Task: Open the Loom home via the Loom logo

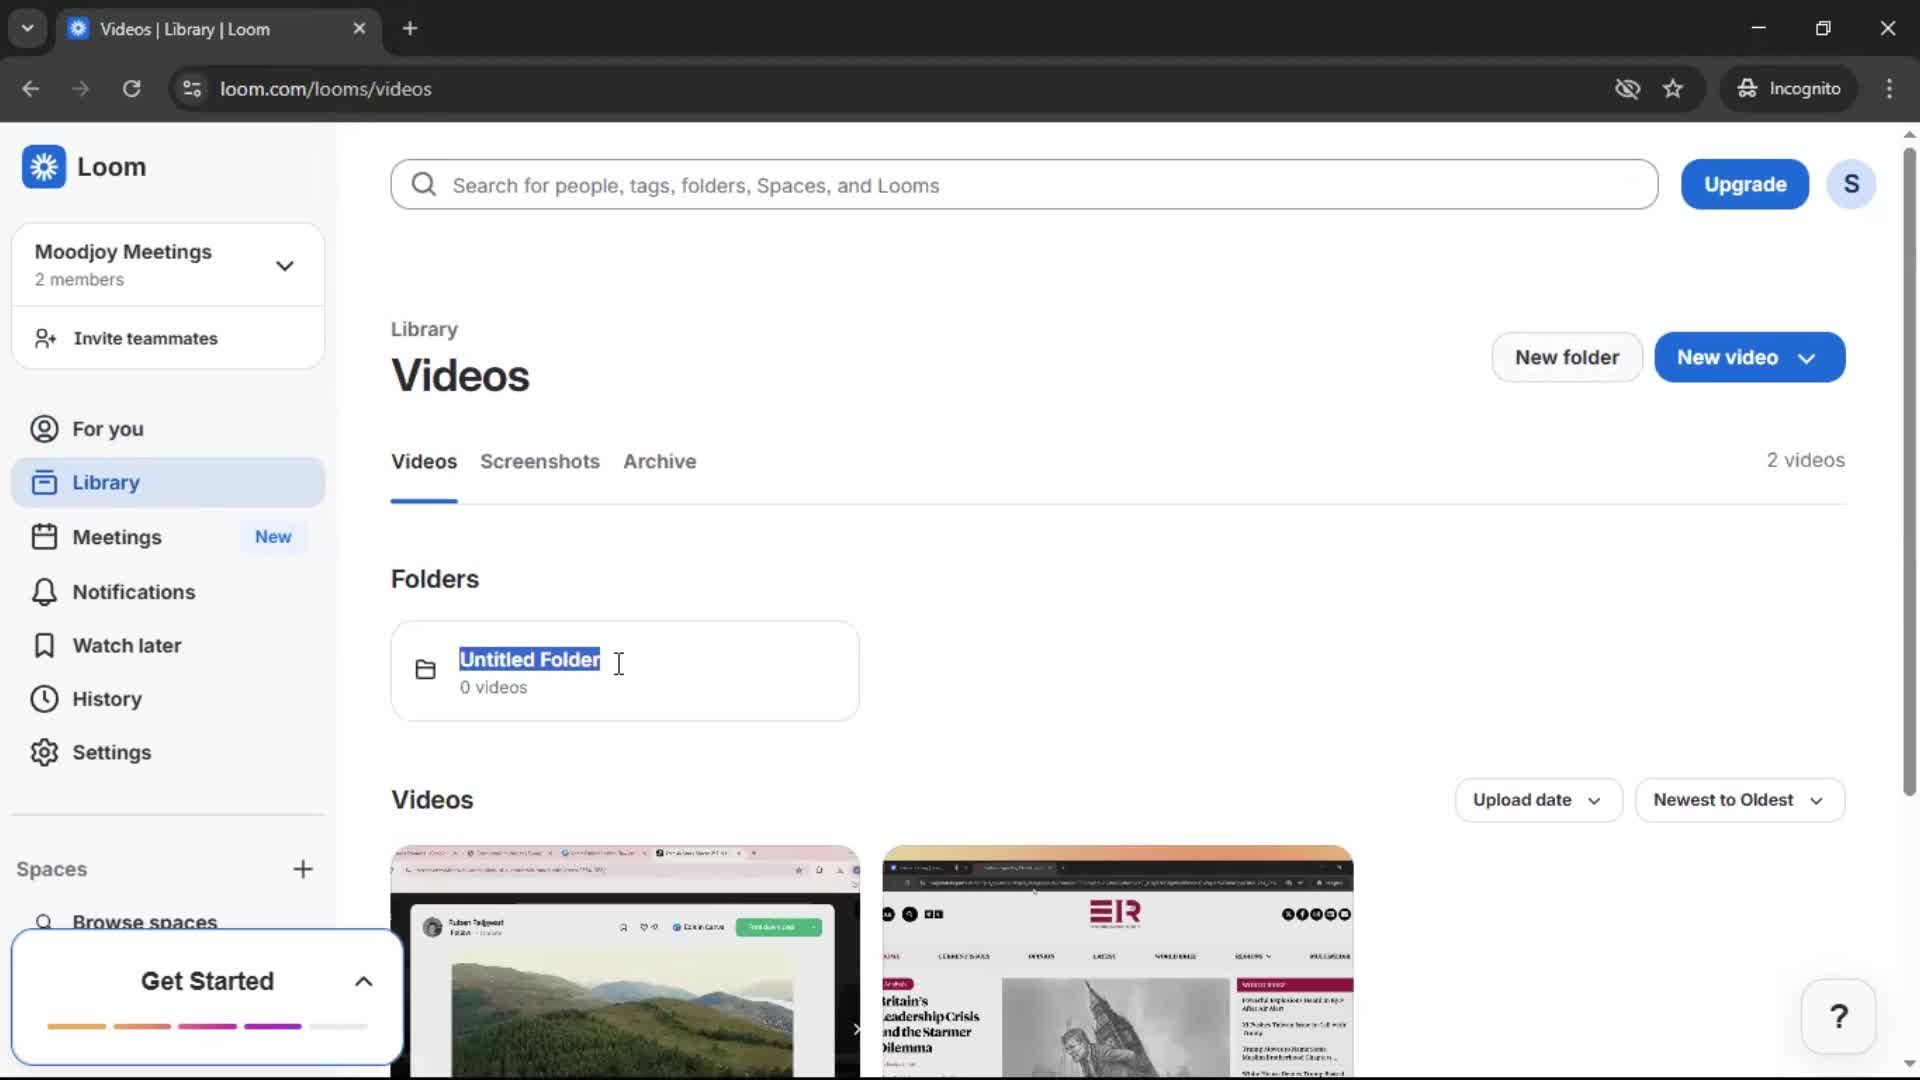Action: [85, 167]
